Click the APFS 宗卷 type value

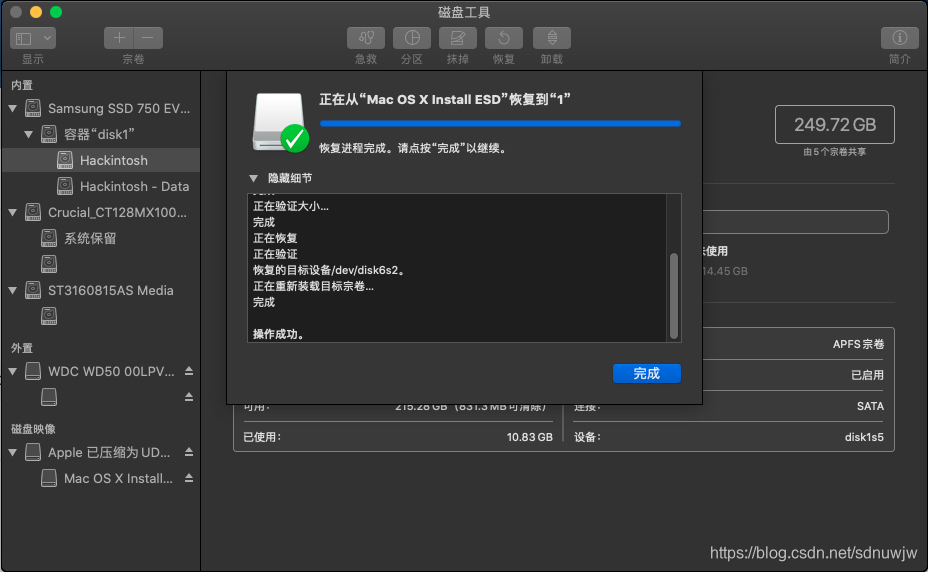(x=858, y=344)
